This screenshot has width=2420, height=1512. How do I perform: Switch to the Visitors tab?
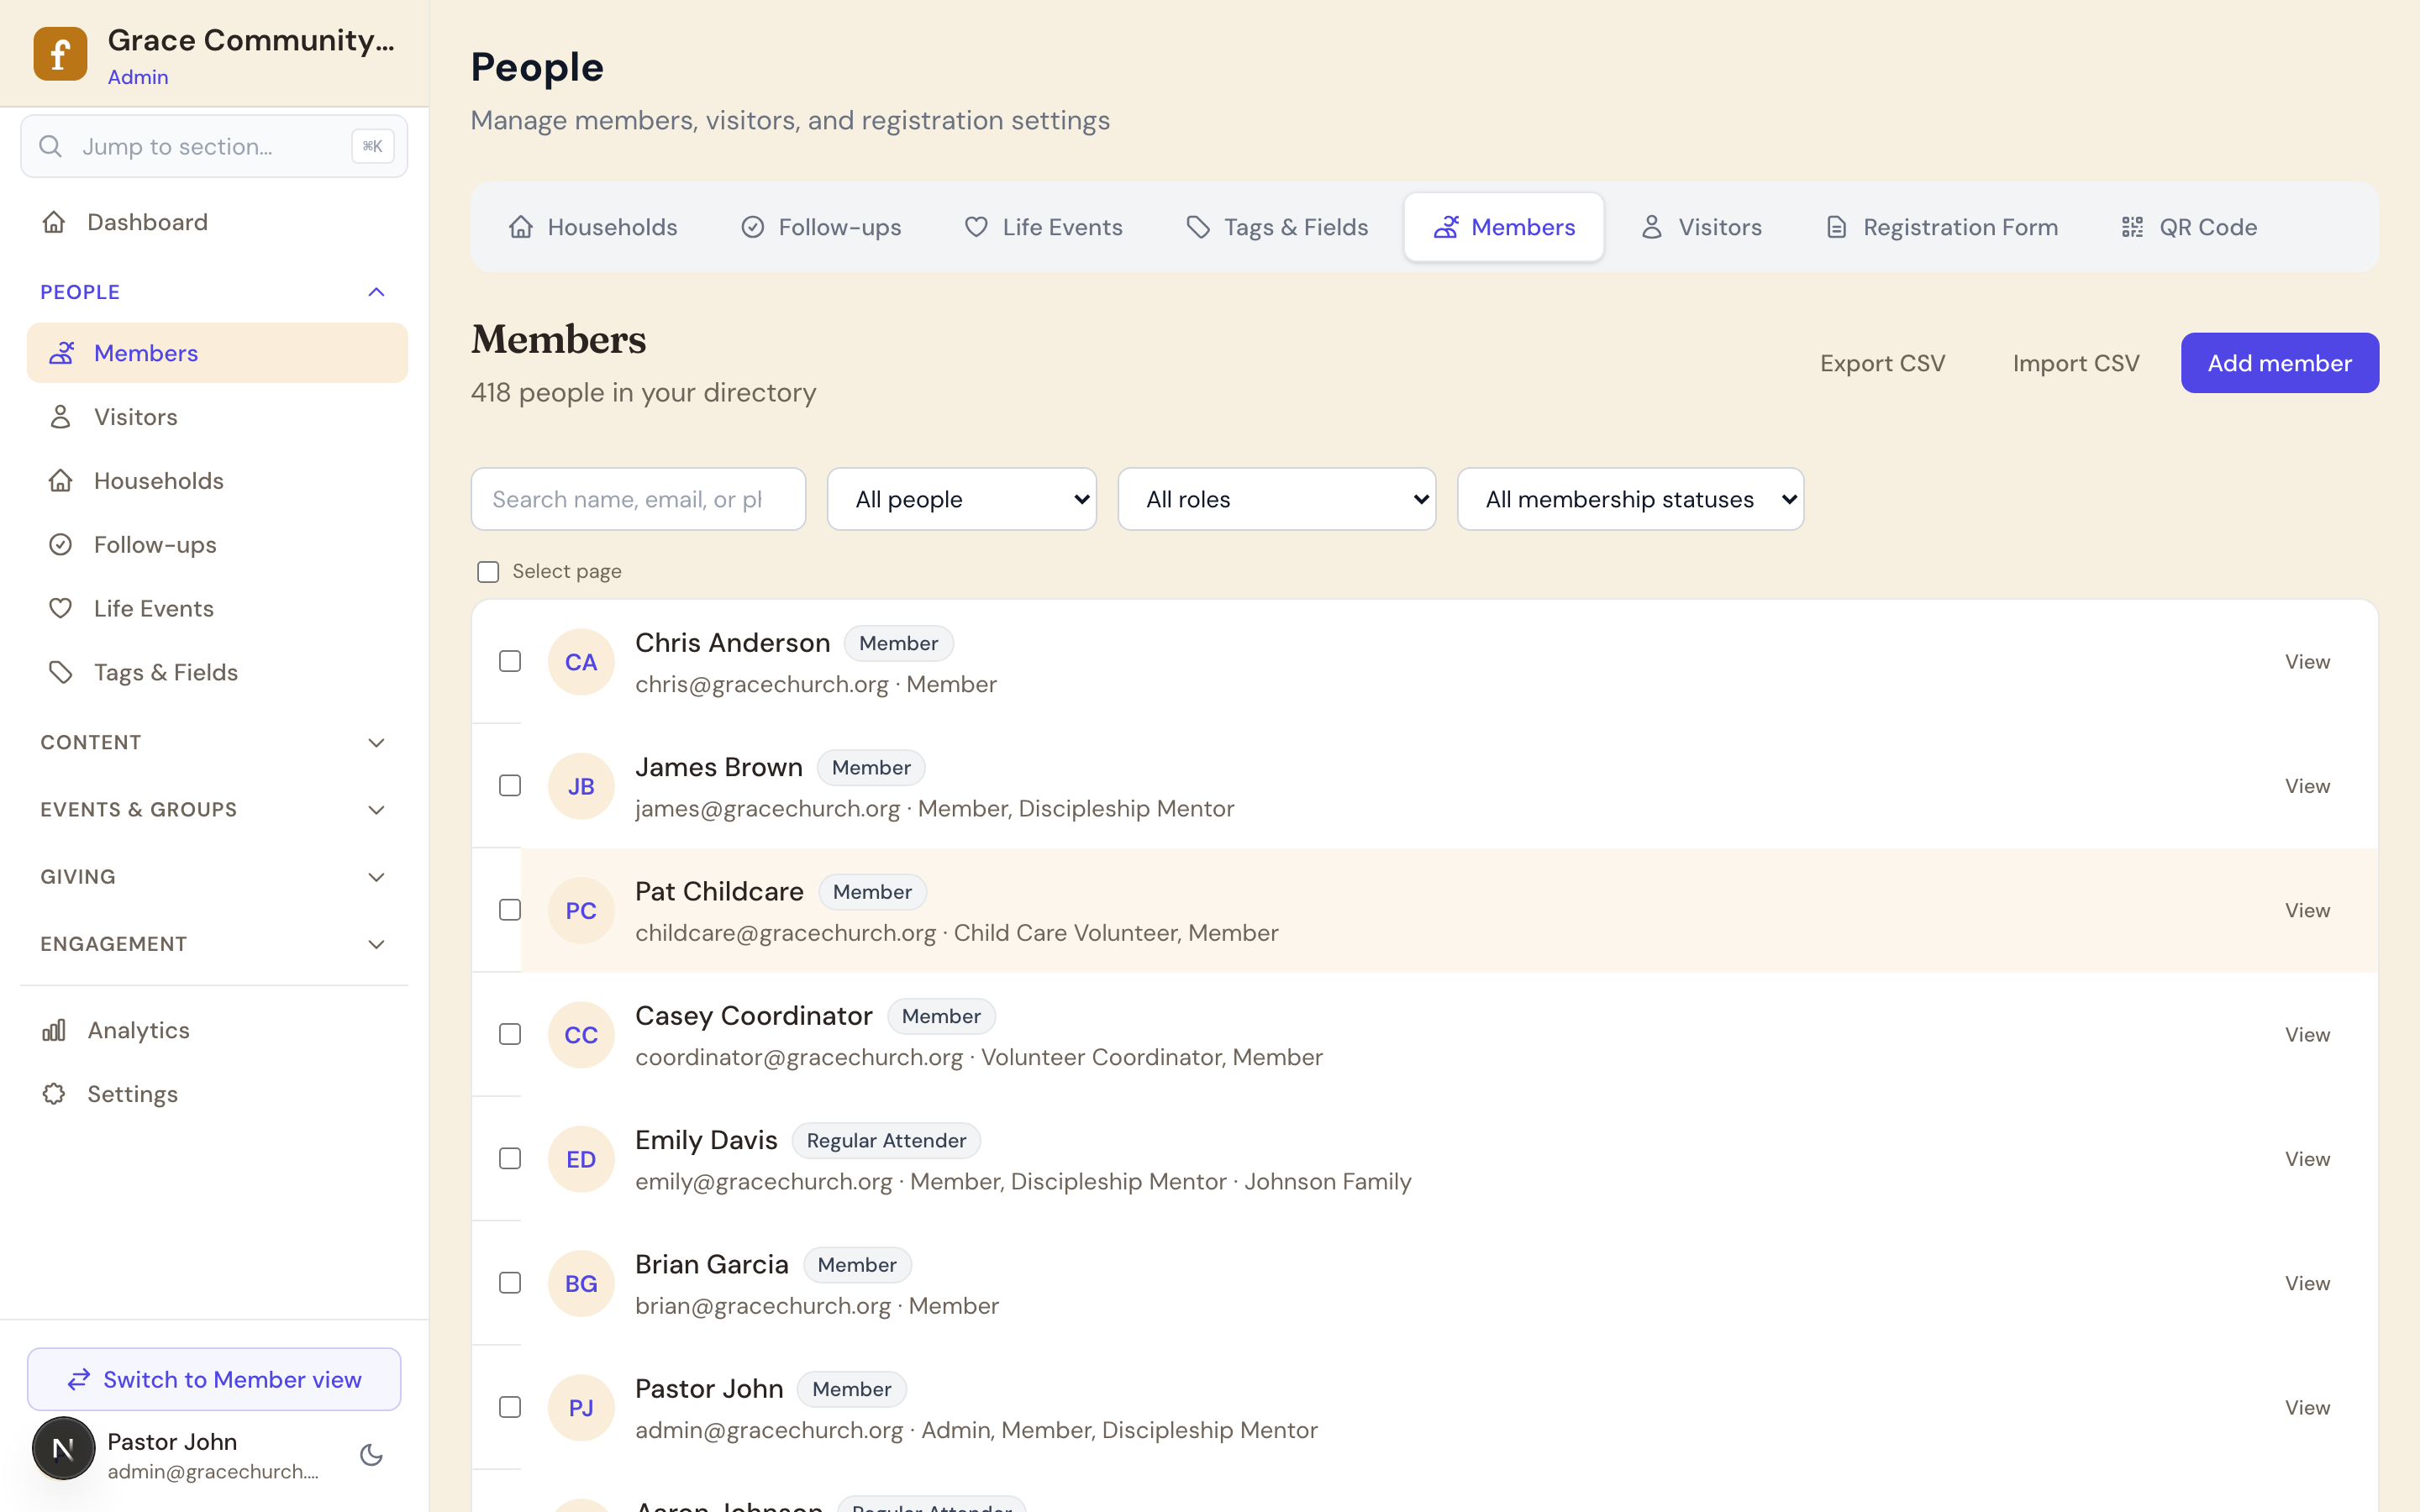[1701, 227]
